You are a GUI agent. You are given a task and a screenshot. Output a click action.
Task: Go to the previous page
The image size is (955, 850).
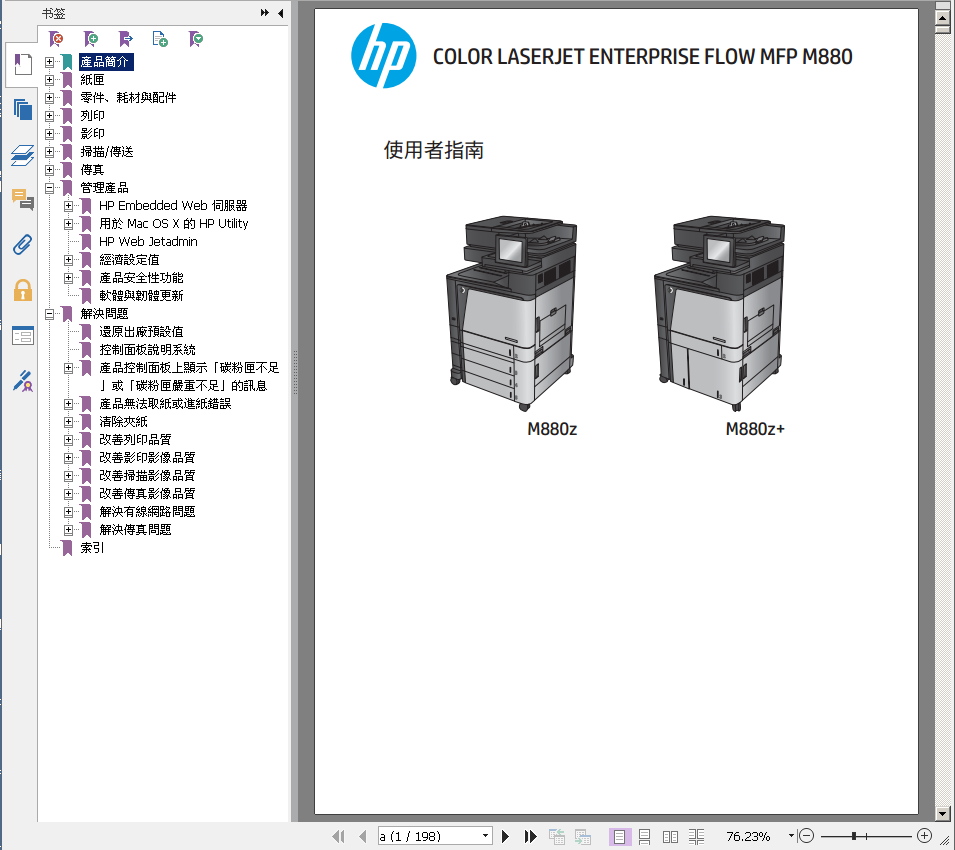[363, 837]
